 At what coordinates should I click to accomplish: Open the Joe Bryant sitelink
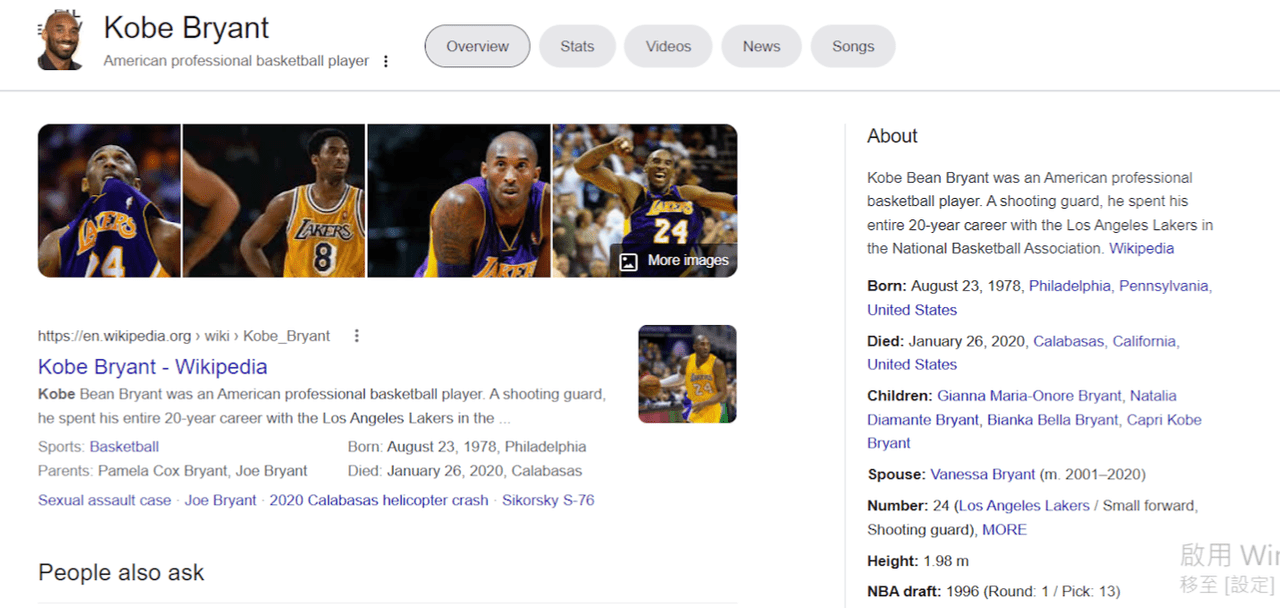(221, 500)
